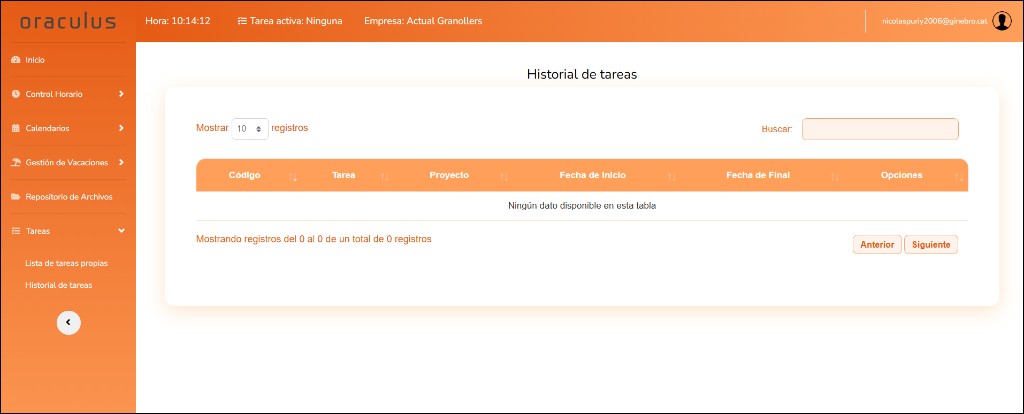Click the Inicio dashboard icon
The height and width of the screenshot is (414, 1024).
point(16,60)
